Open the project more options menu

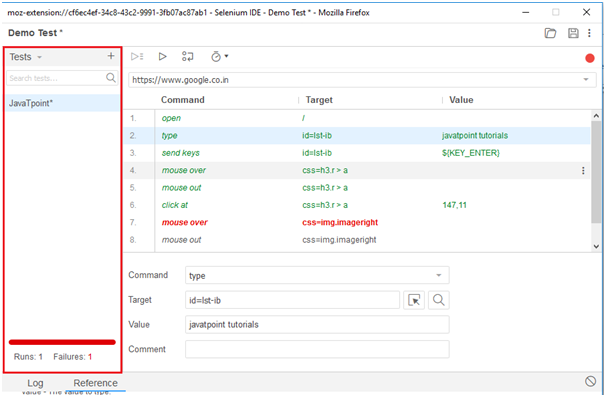pos(589,33)
